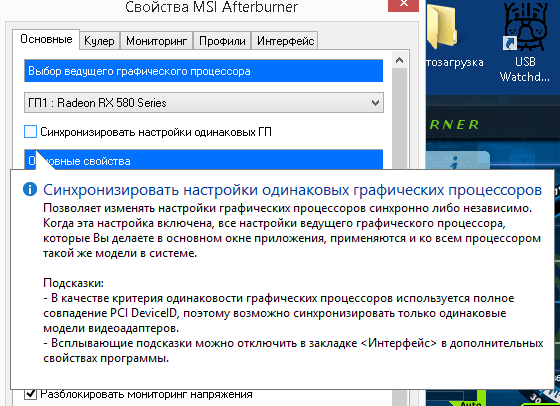The height and width of the screenshot is (406, 560).
Task: Open the Кулер tab
Action: tap(99, 41)
